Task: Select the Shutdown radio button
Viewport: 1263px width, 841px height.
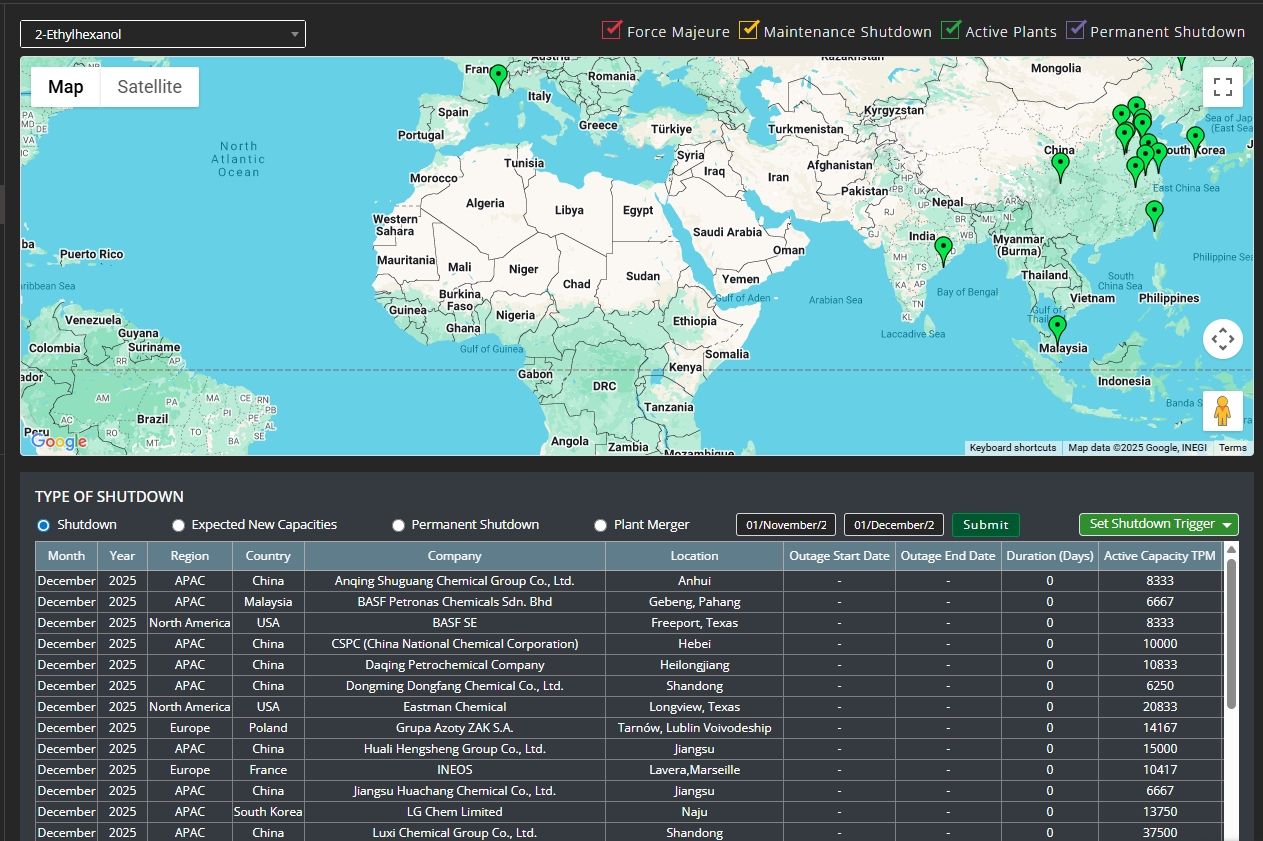Action: (x=43, y=525)
